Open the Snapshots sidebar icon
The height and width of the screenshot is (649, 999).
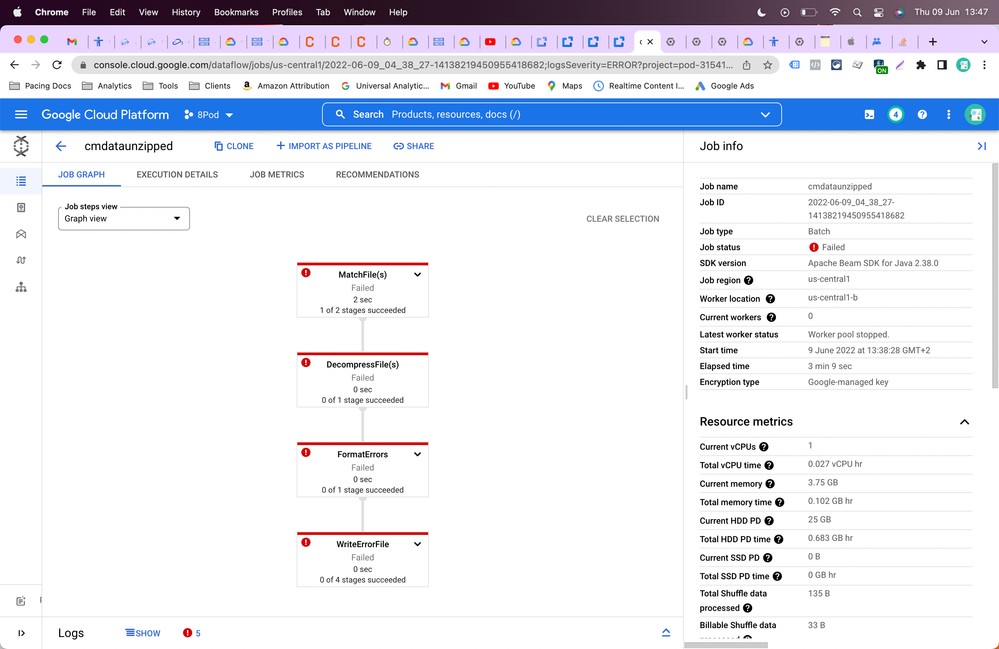tap(21, 208)
